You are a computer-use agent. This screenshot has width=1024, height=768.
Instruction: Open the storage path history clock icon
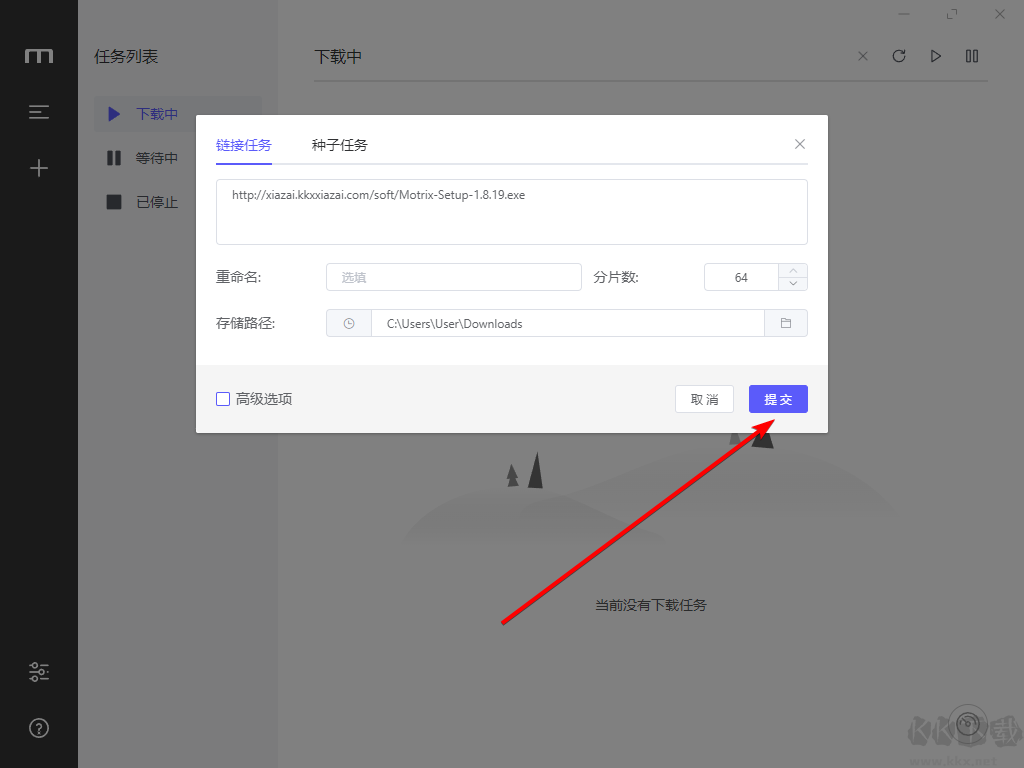(348, 323)
